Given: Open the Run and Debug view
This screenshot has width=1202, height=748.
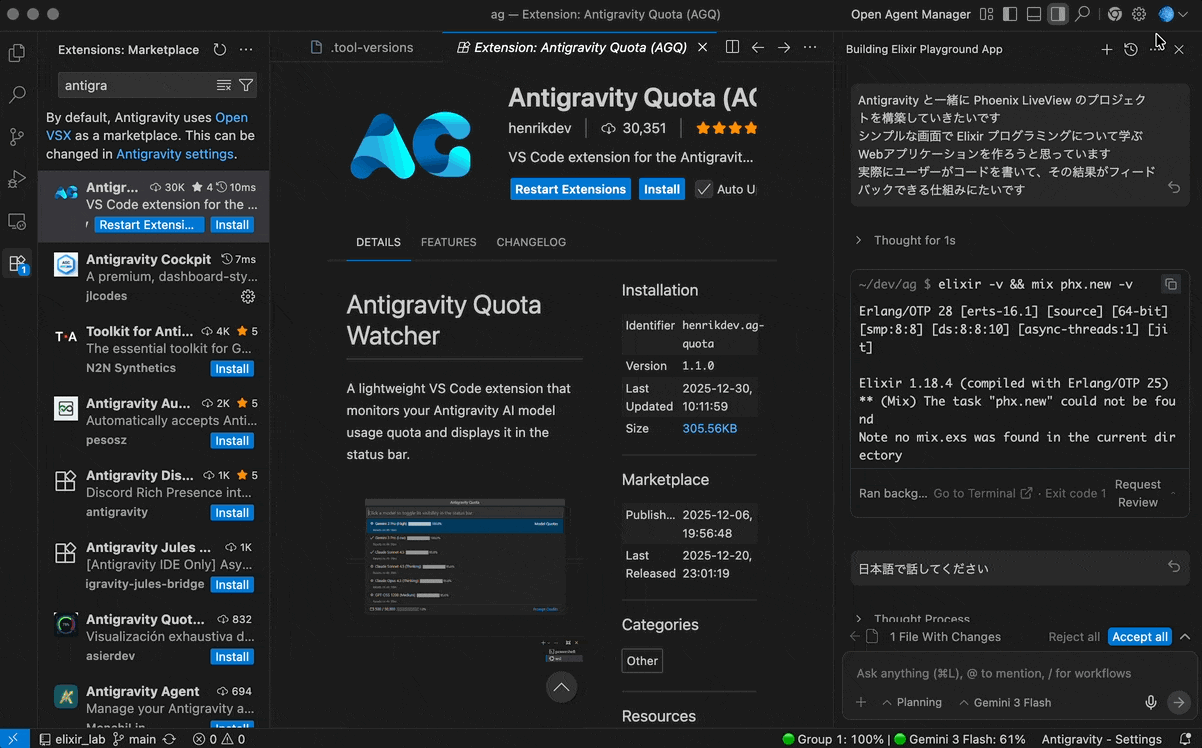Looking at the screenshot, I should coord(17,179).
